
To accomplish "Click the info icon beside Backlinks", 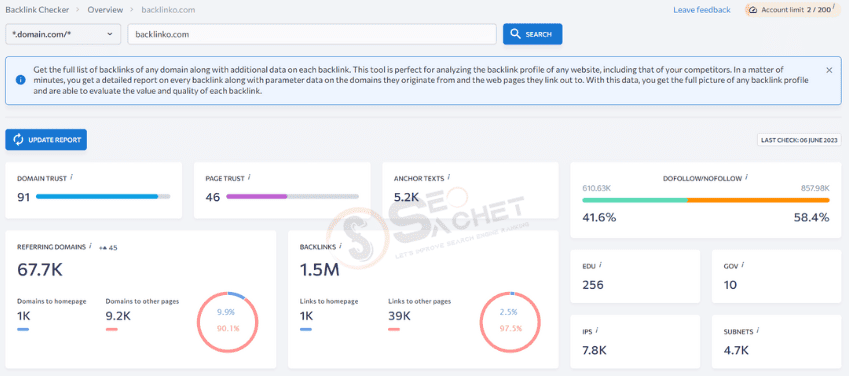I will click(340, 245).
